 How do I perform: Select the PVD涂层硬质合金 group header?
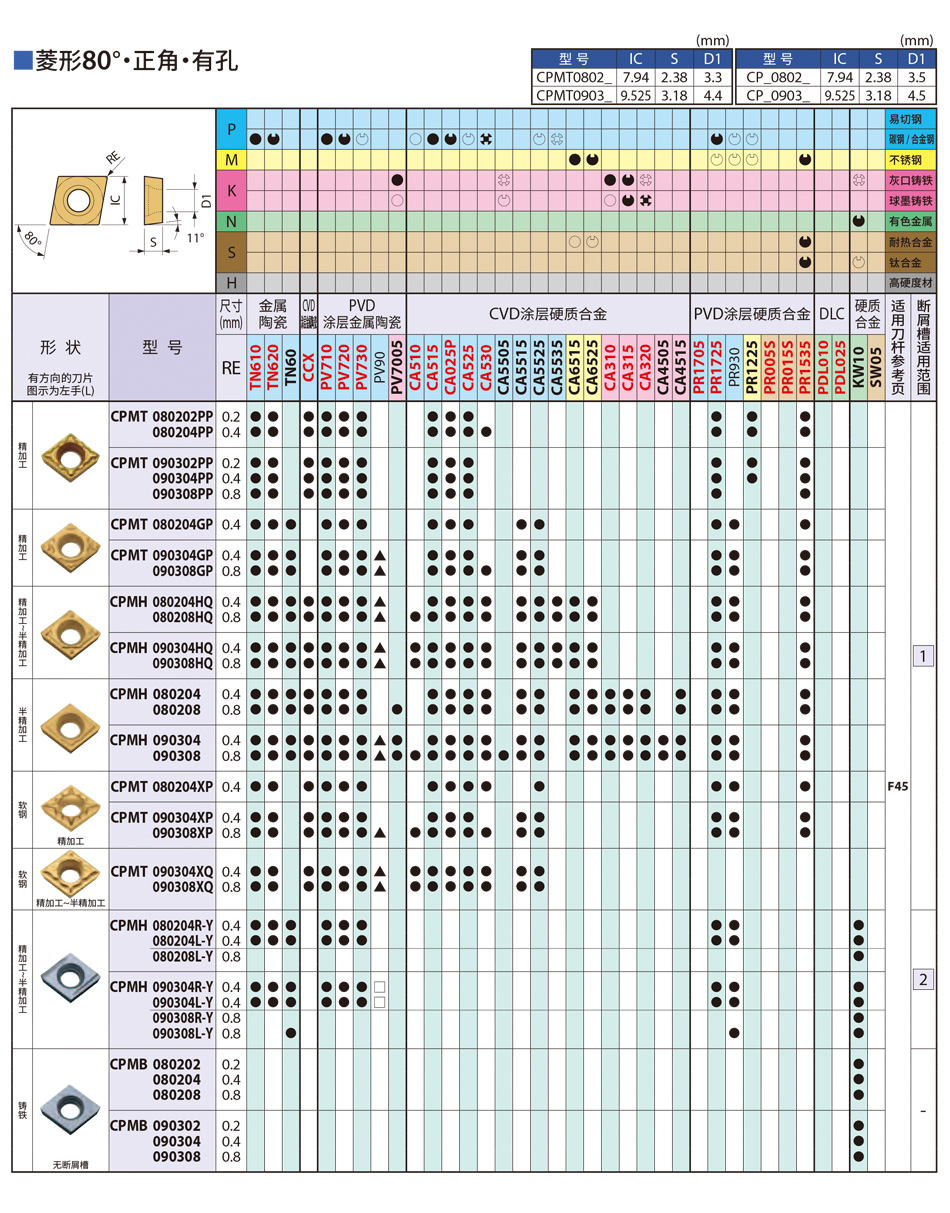click(x=751, y=314)
